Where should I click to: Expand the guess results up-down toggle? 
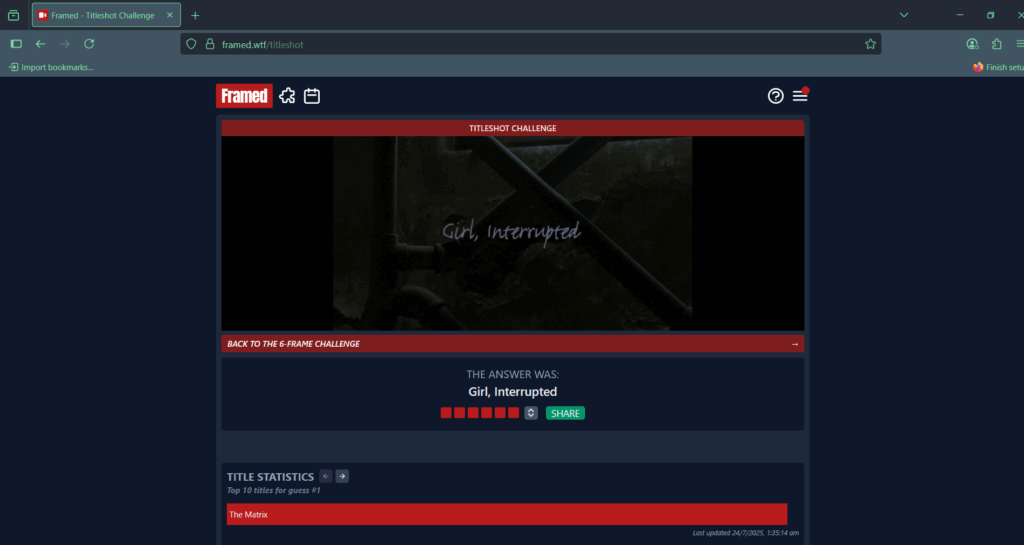pos(531,413)
